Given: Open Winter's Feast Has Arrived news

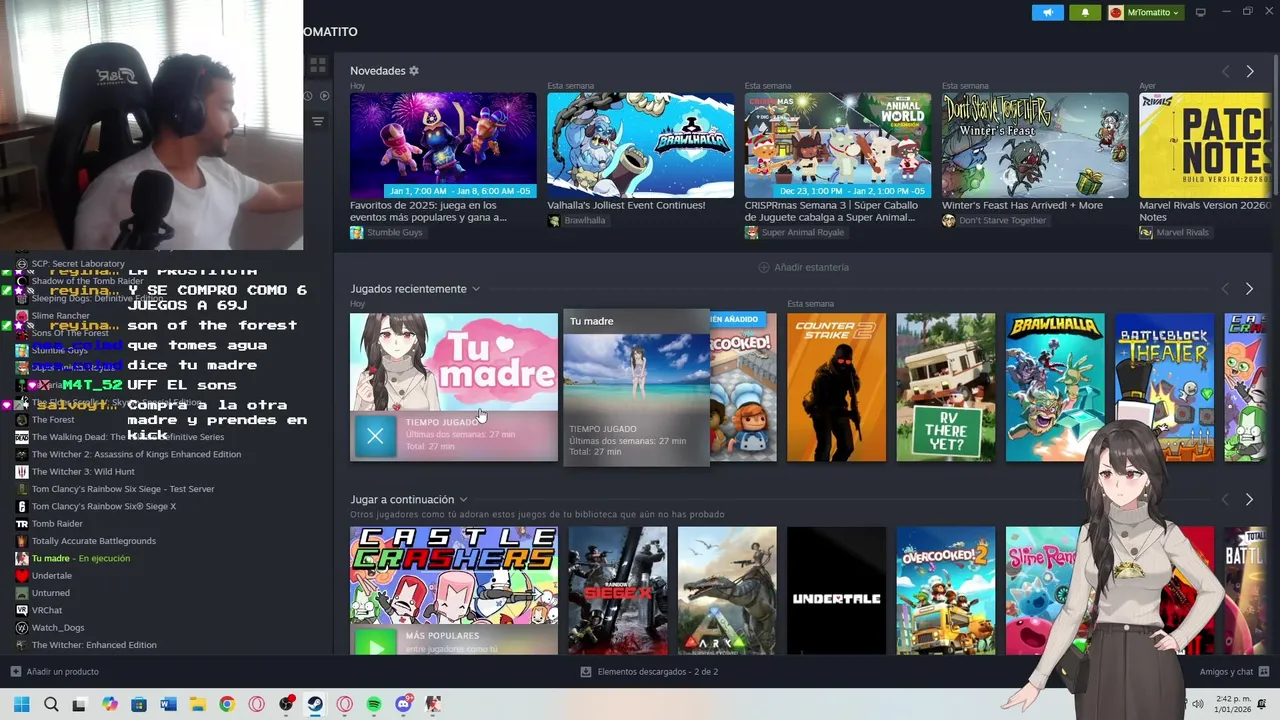Looking at the screenshot, I should coord(1035,145).
